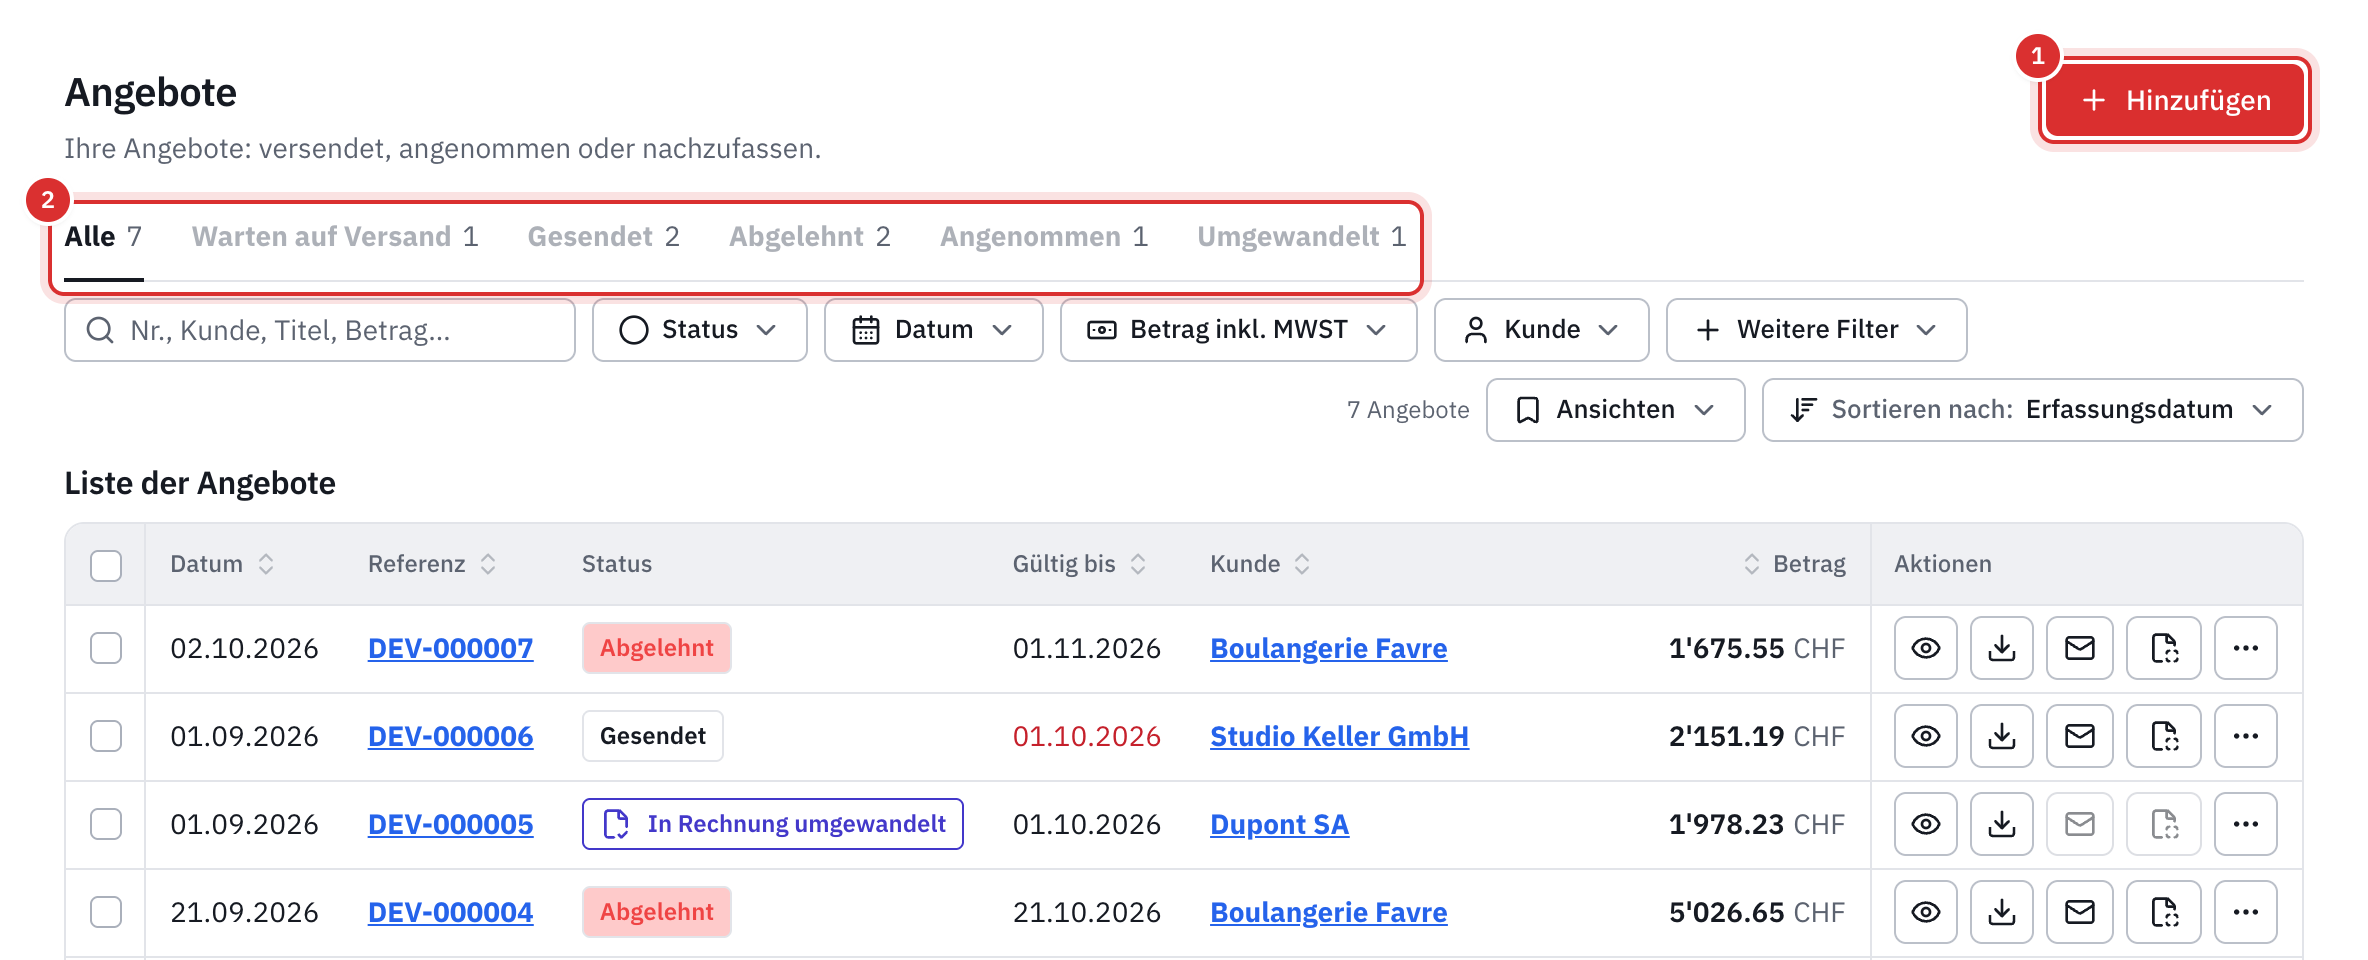The height and width of the screenshot is (960, 2368).
Task: Download offer DEV-000005
Action: (x=2001, y=824)
